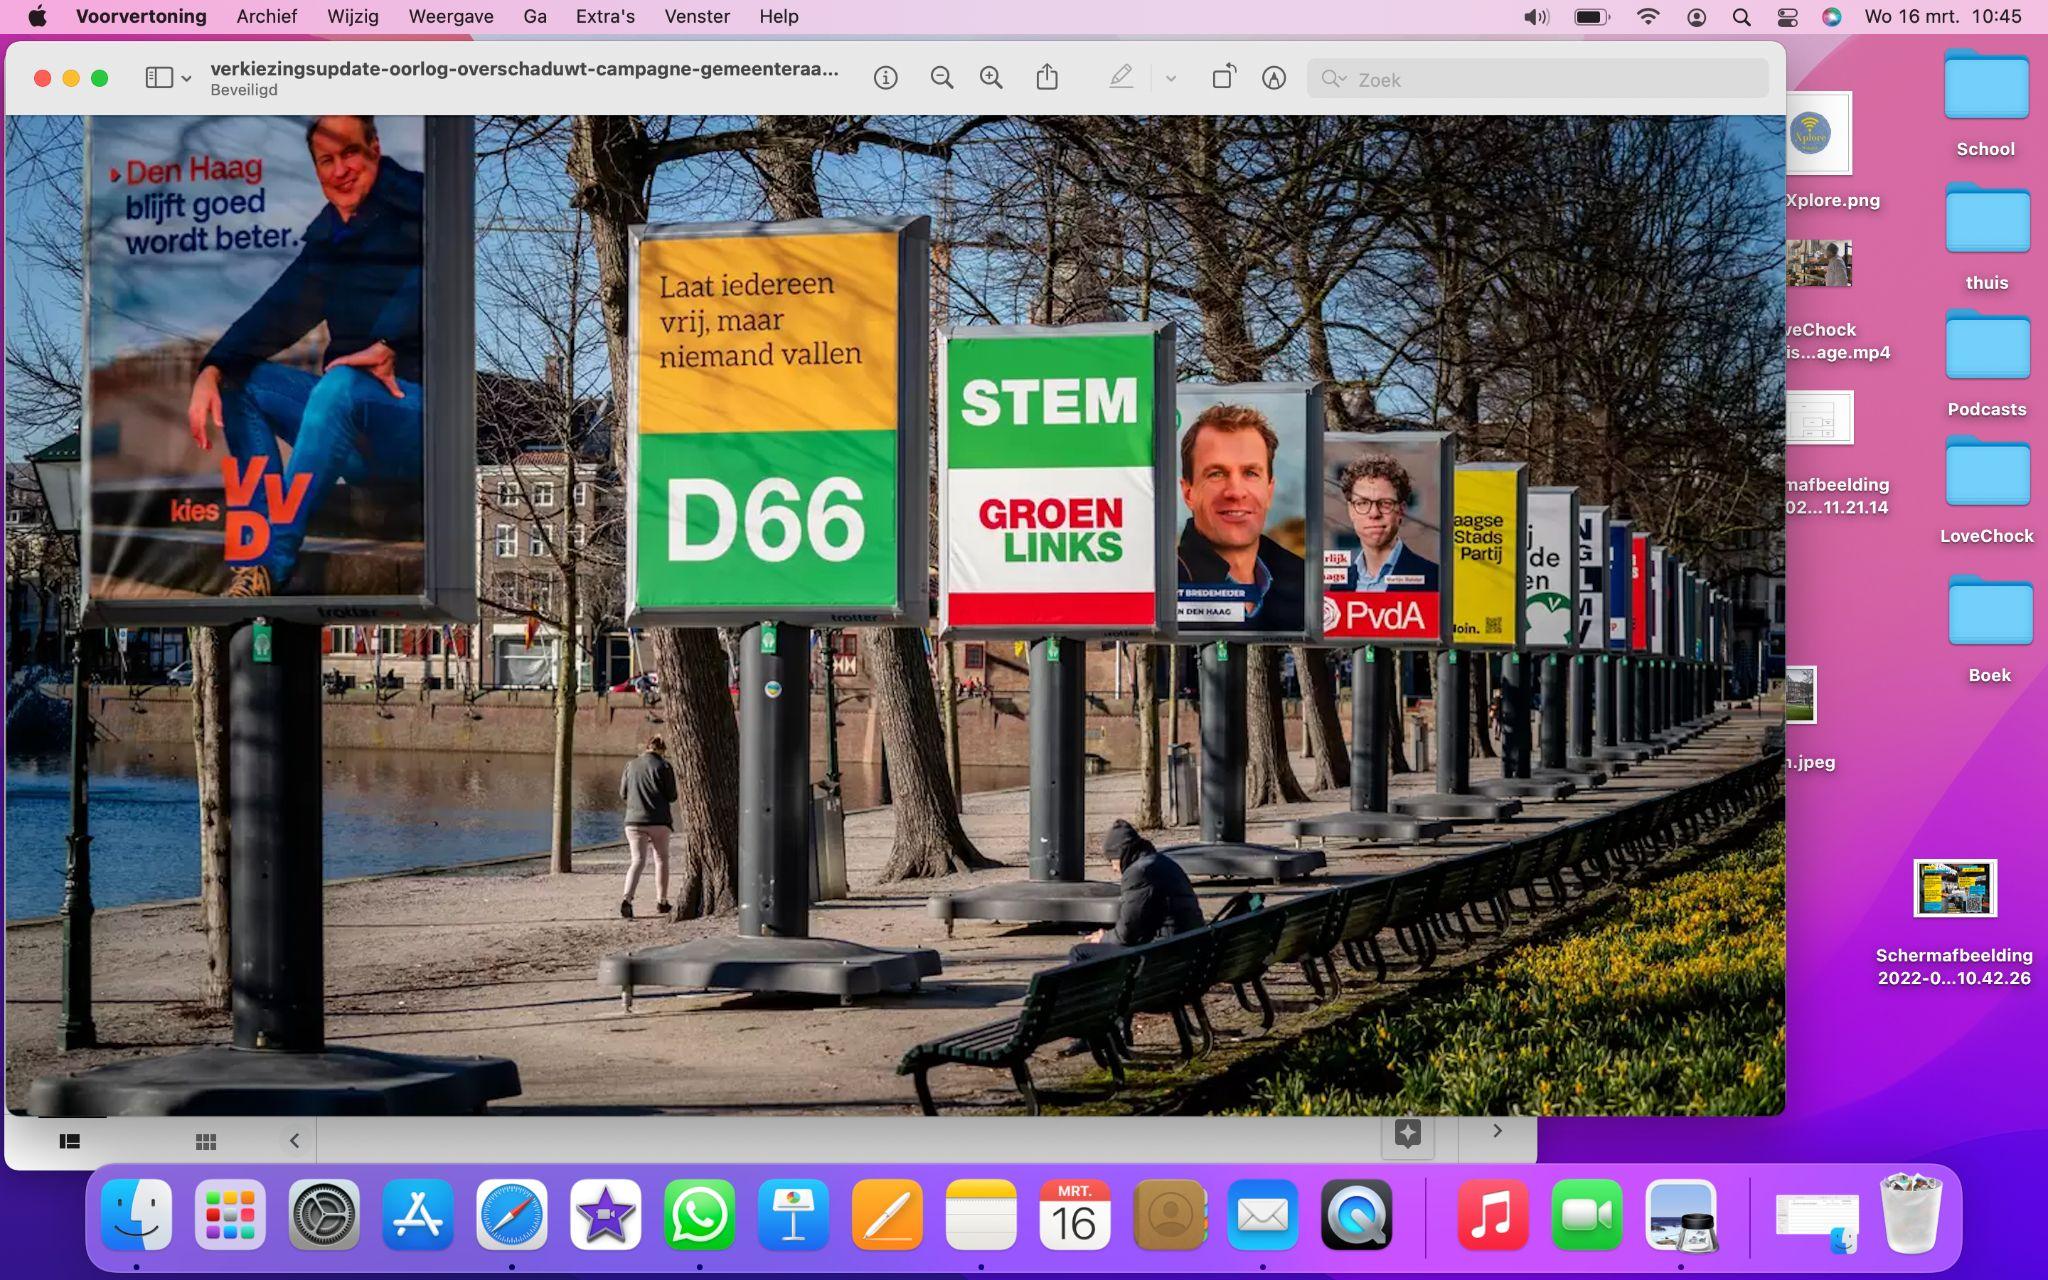Screen dimensions: 2048x1280
Task: Open the Voorvertoning application menu
Action: pos(141,16)
